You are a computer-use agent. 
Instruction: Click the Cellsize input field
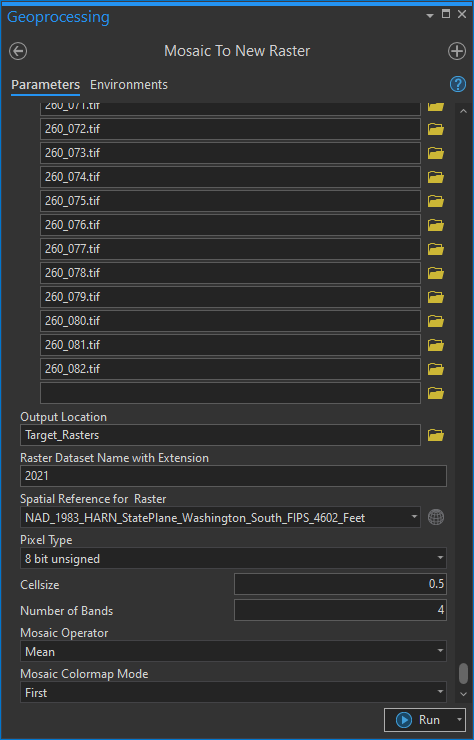[x=340, y=584]
